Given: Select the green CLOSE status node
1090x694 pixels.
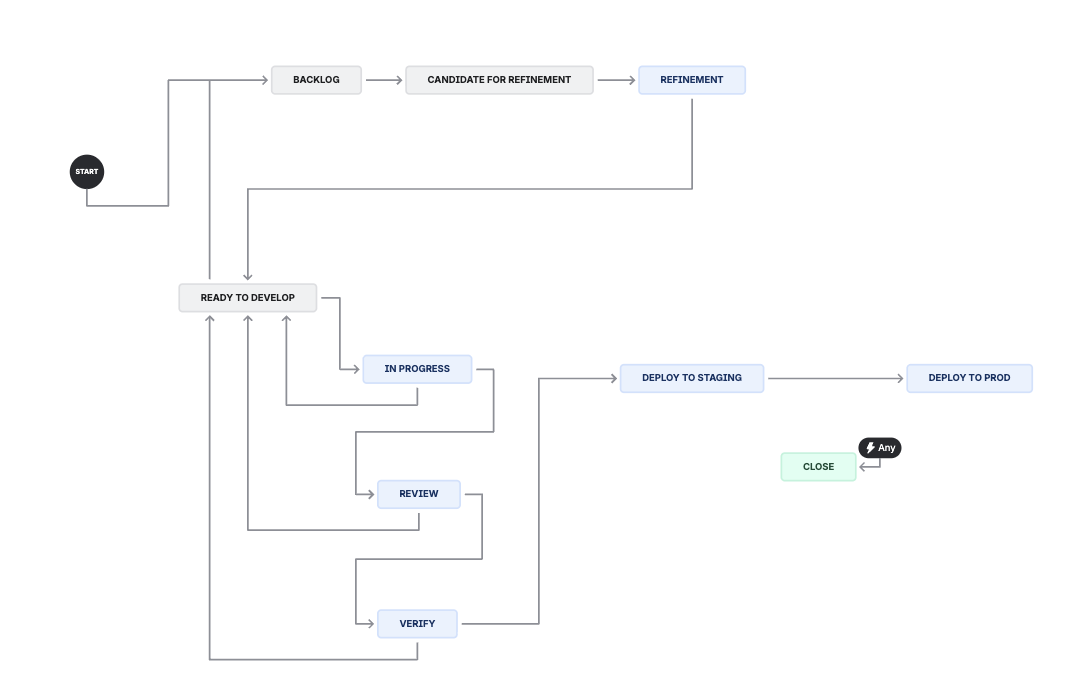Looking at the screenshot, I should [818, 467].
